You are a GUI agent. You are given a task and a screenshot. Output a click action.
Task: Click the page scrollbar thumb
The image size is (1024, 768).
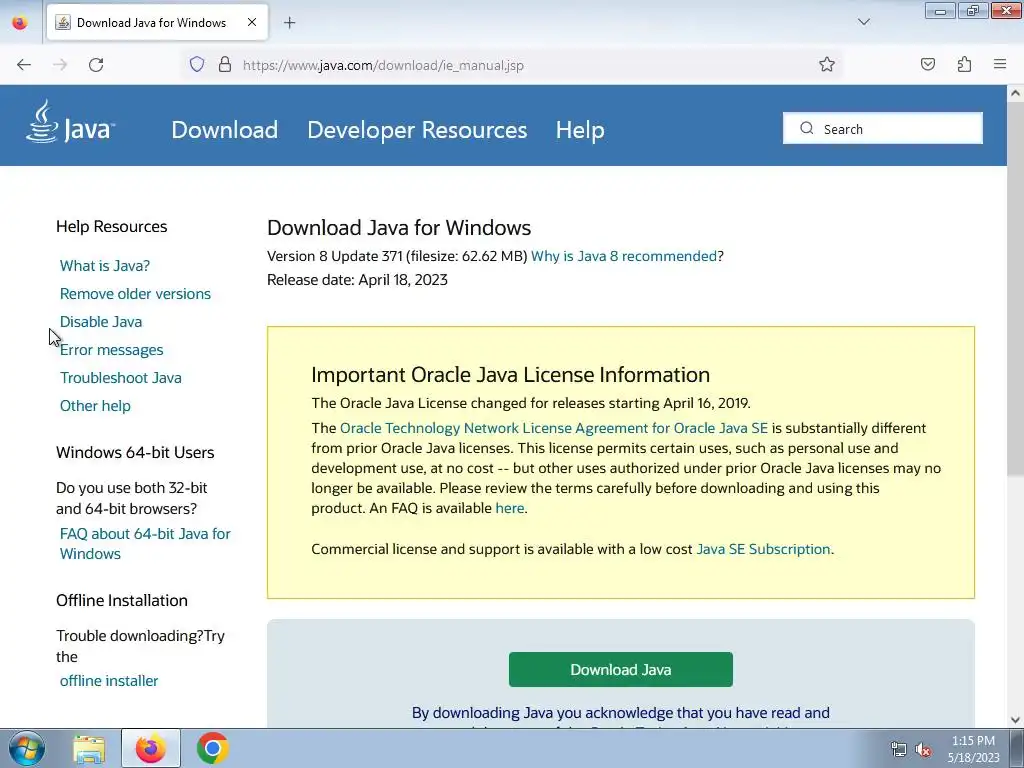coord(1015,287)
